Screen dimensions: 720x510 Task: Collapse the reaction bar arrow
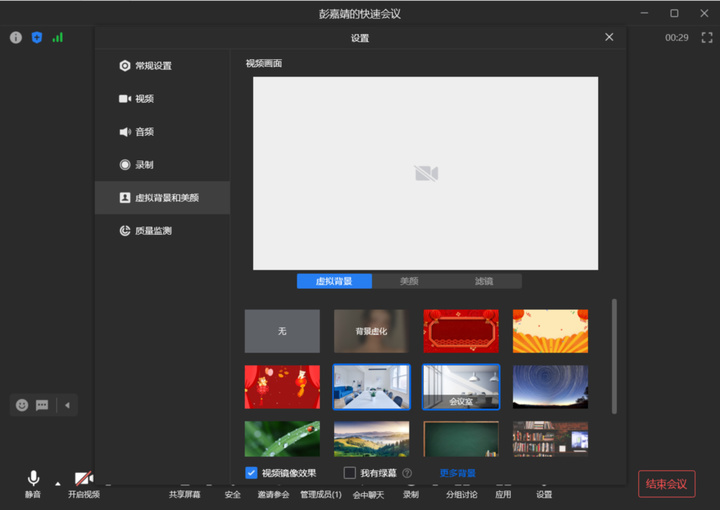click(x=68, y=405)
